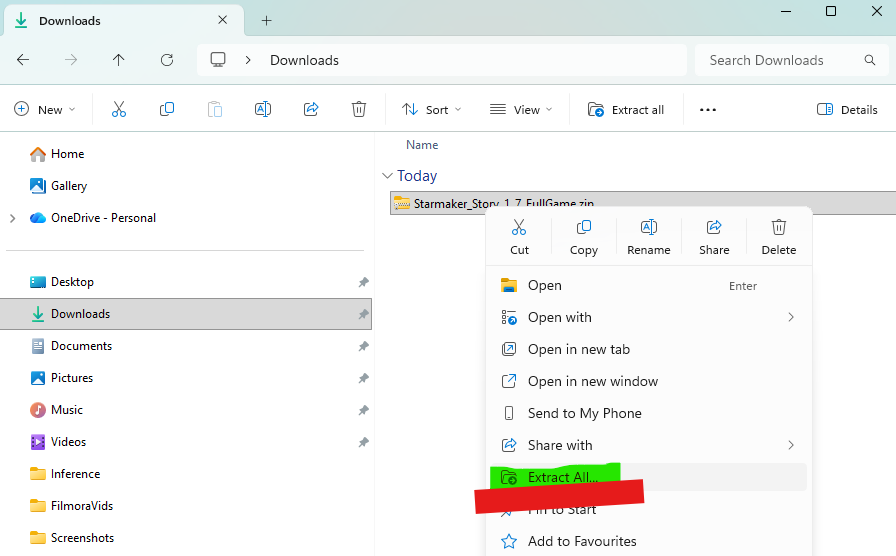Click the Share icon in the toolbar
The image size is (896, 556).
point(311,109)
